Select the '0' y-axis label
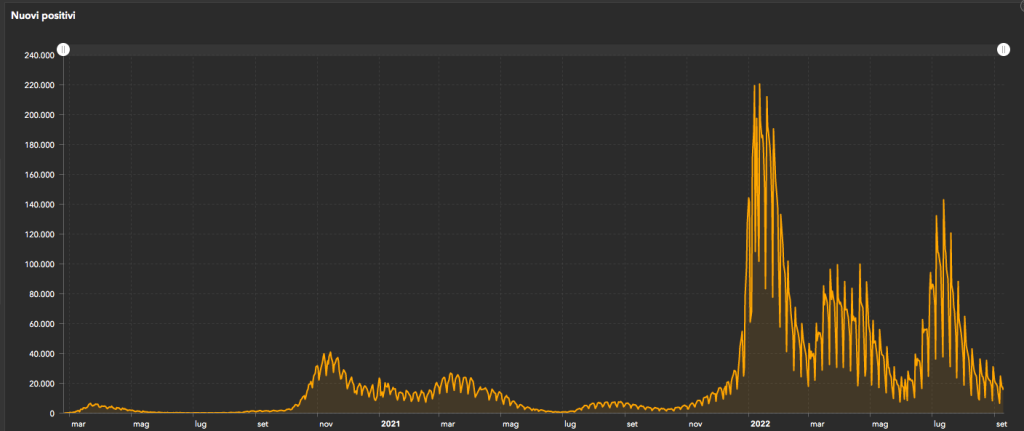The width and height of the screenshot is (1024, 431). 51,413
